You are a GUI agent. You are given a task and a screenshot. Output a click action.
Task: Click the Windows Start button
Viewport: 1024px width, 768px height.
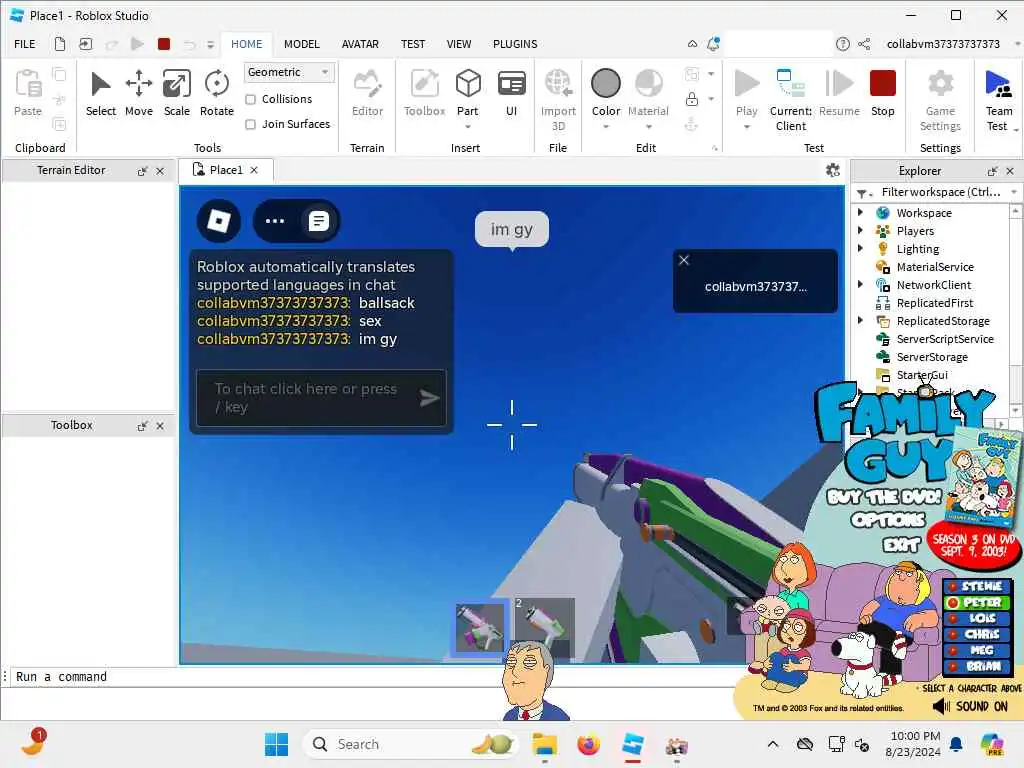coord(276,744)
